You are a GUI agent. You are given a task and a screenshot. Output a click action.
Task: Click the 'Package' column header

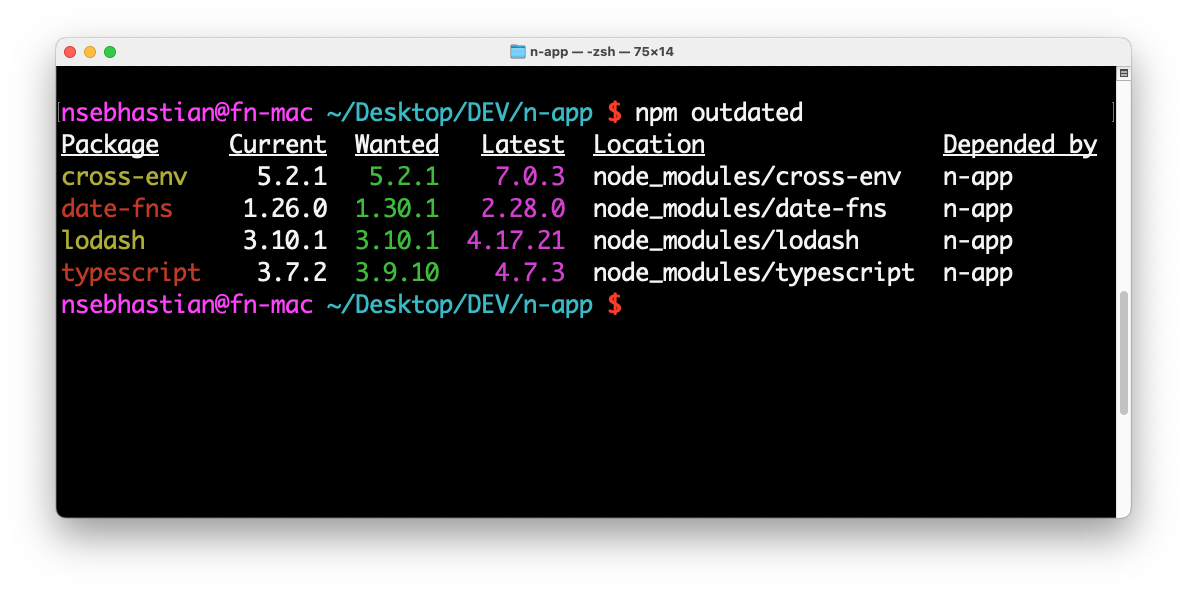coord(110,145)
